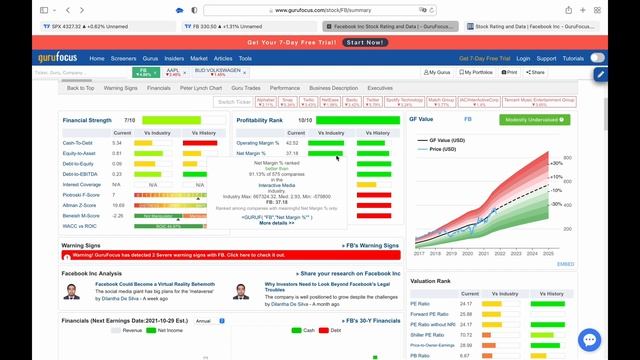Screen dimensions: 640x360
Task: Click the Share button on the page toolbar
Action: (x=535, y=72)
